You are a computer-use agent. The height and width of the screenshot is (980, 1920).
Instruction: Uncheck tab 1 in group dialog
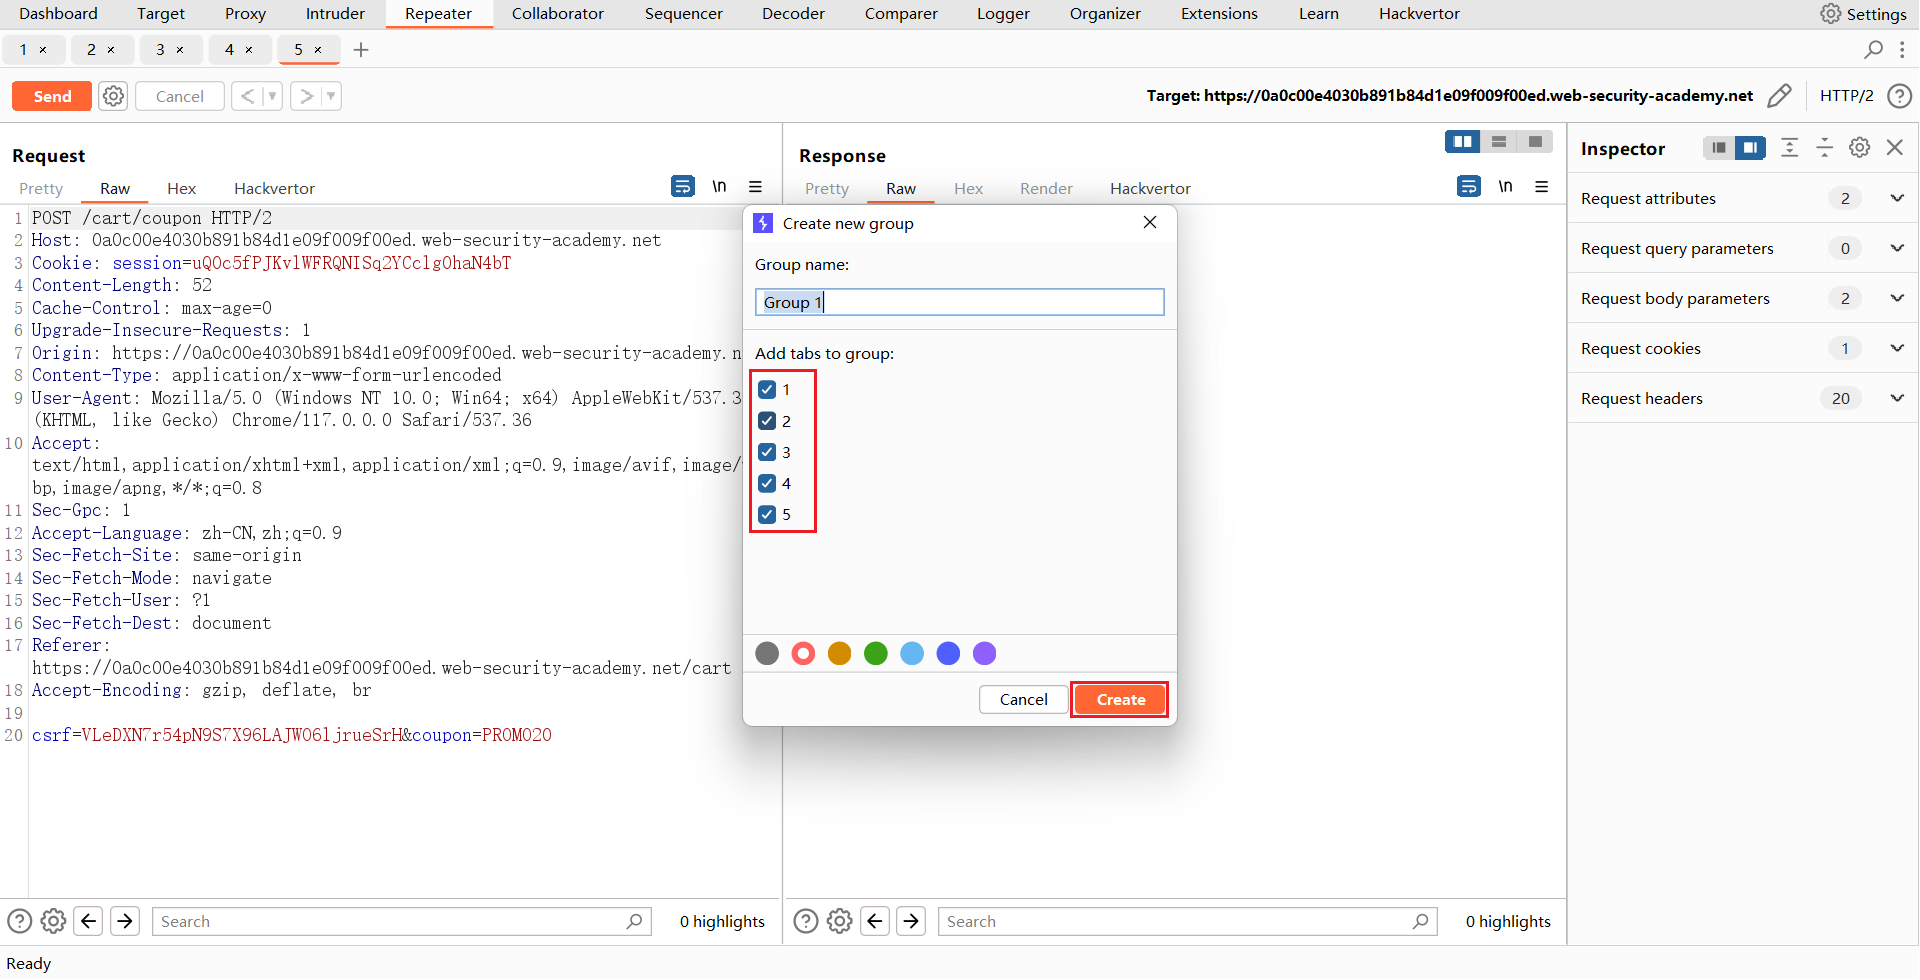point(767,390)
